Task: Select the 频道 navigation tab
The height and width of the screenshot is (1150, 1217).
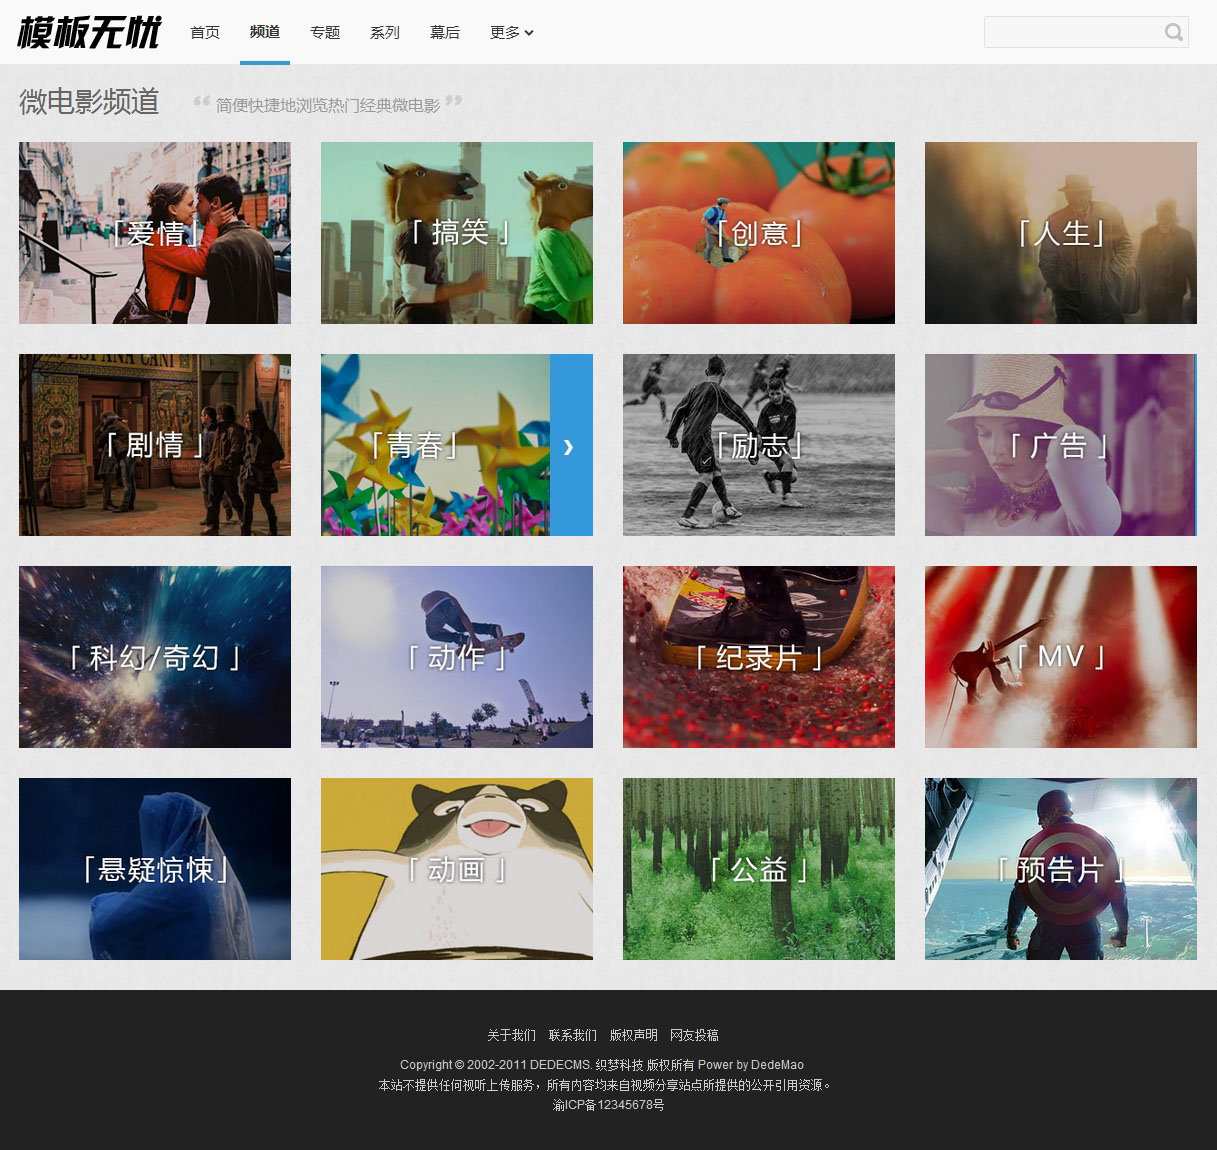Action: pyautogui.click(x=265, y=33)
